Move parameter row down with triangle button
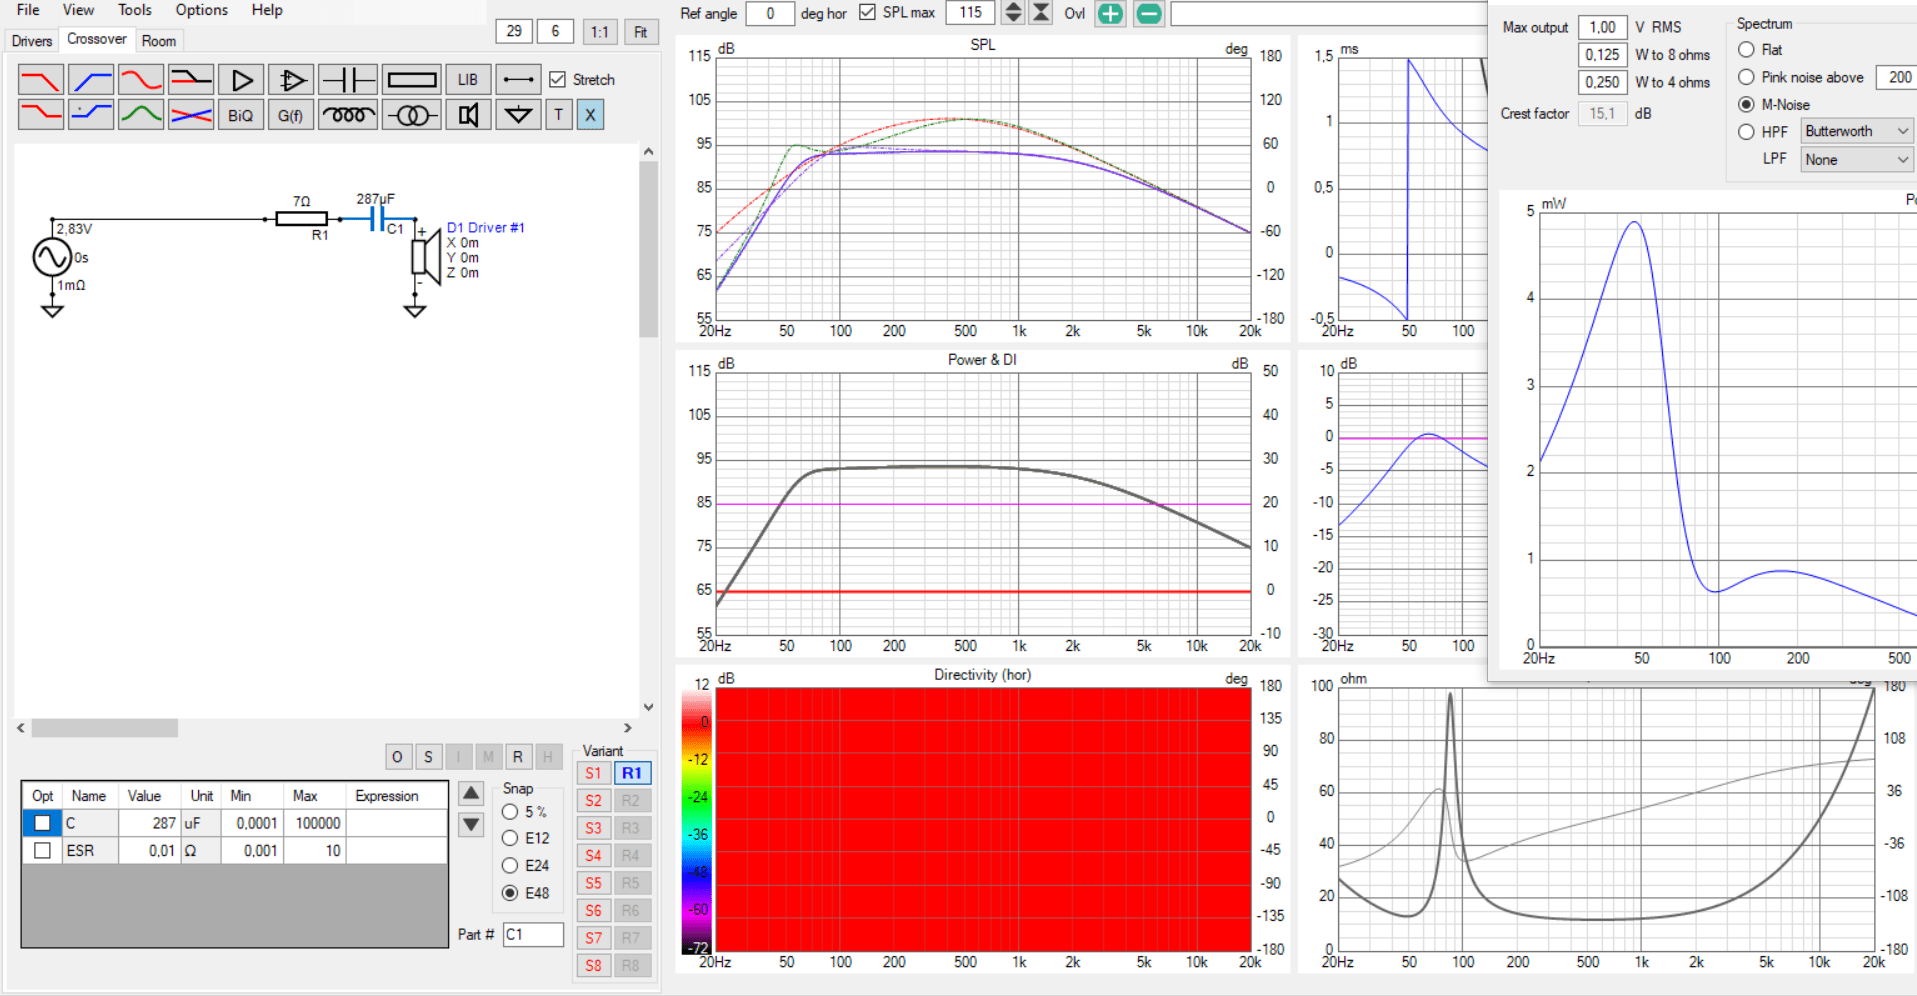Viewport: 1917px width, 996px height. click(x=471, y=825)
